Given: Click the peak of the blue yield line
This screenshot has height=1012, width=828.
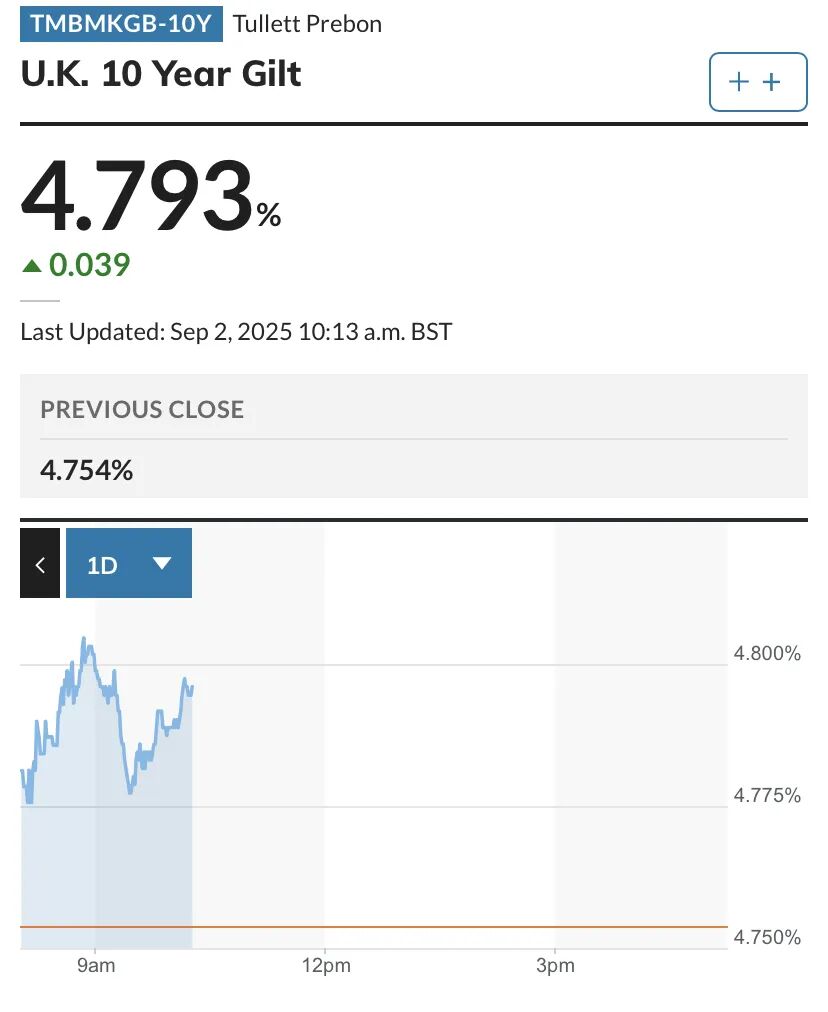Looking at the screenshot, I should point(84,639).
